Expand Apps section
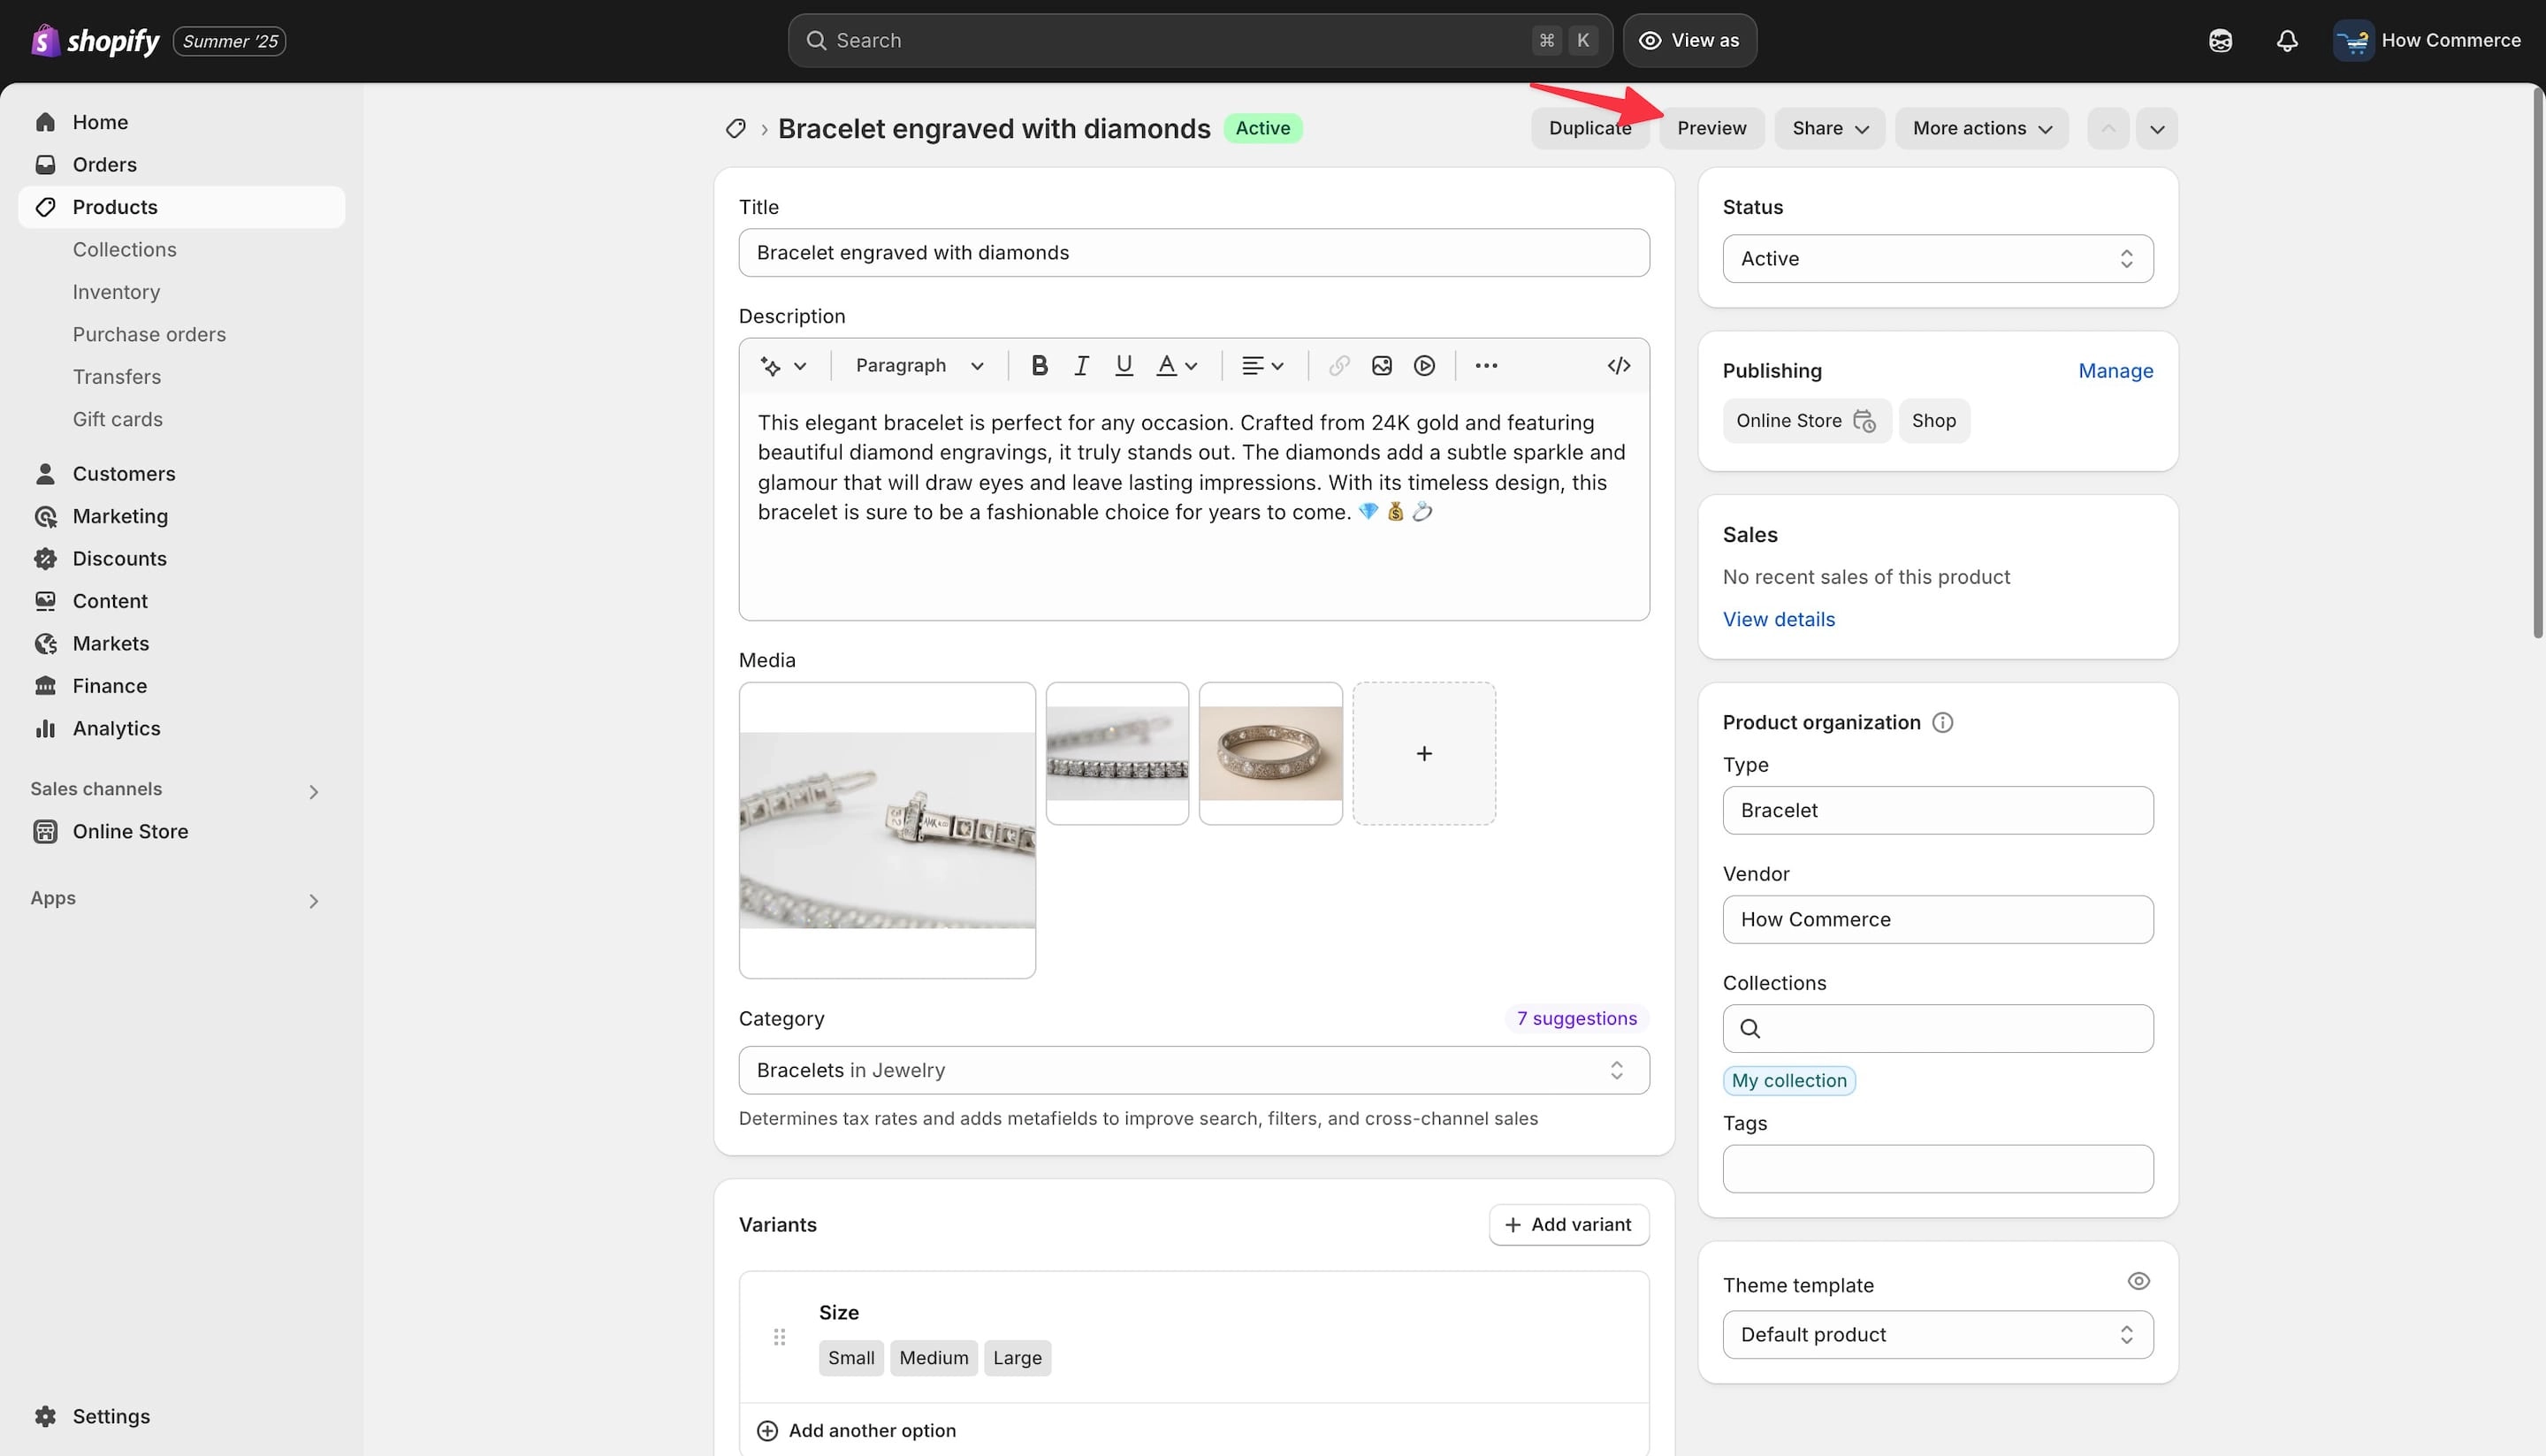 pos(313,901)
